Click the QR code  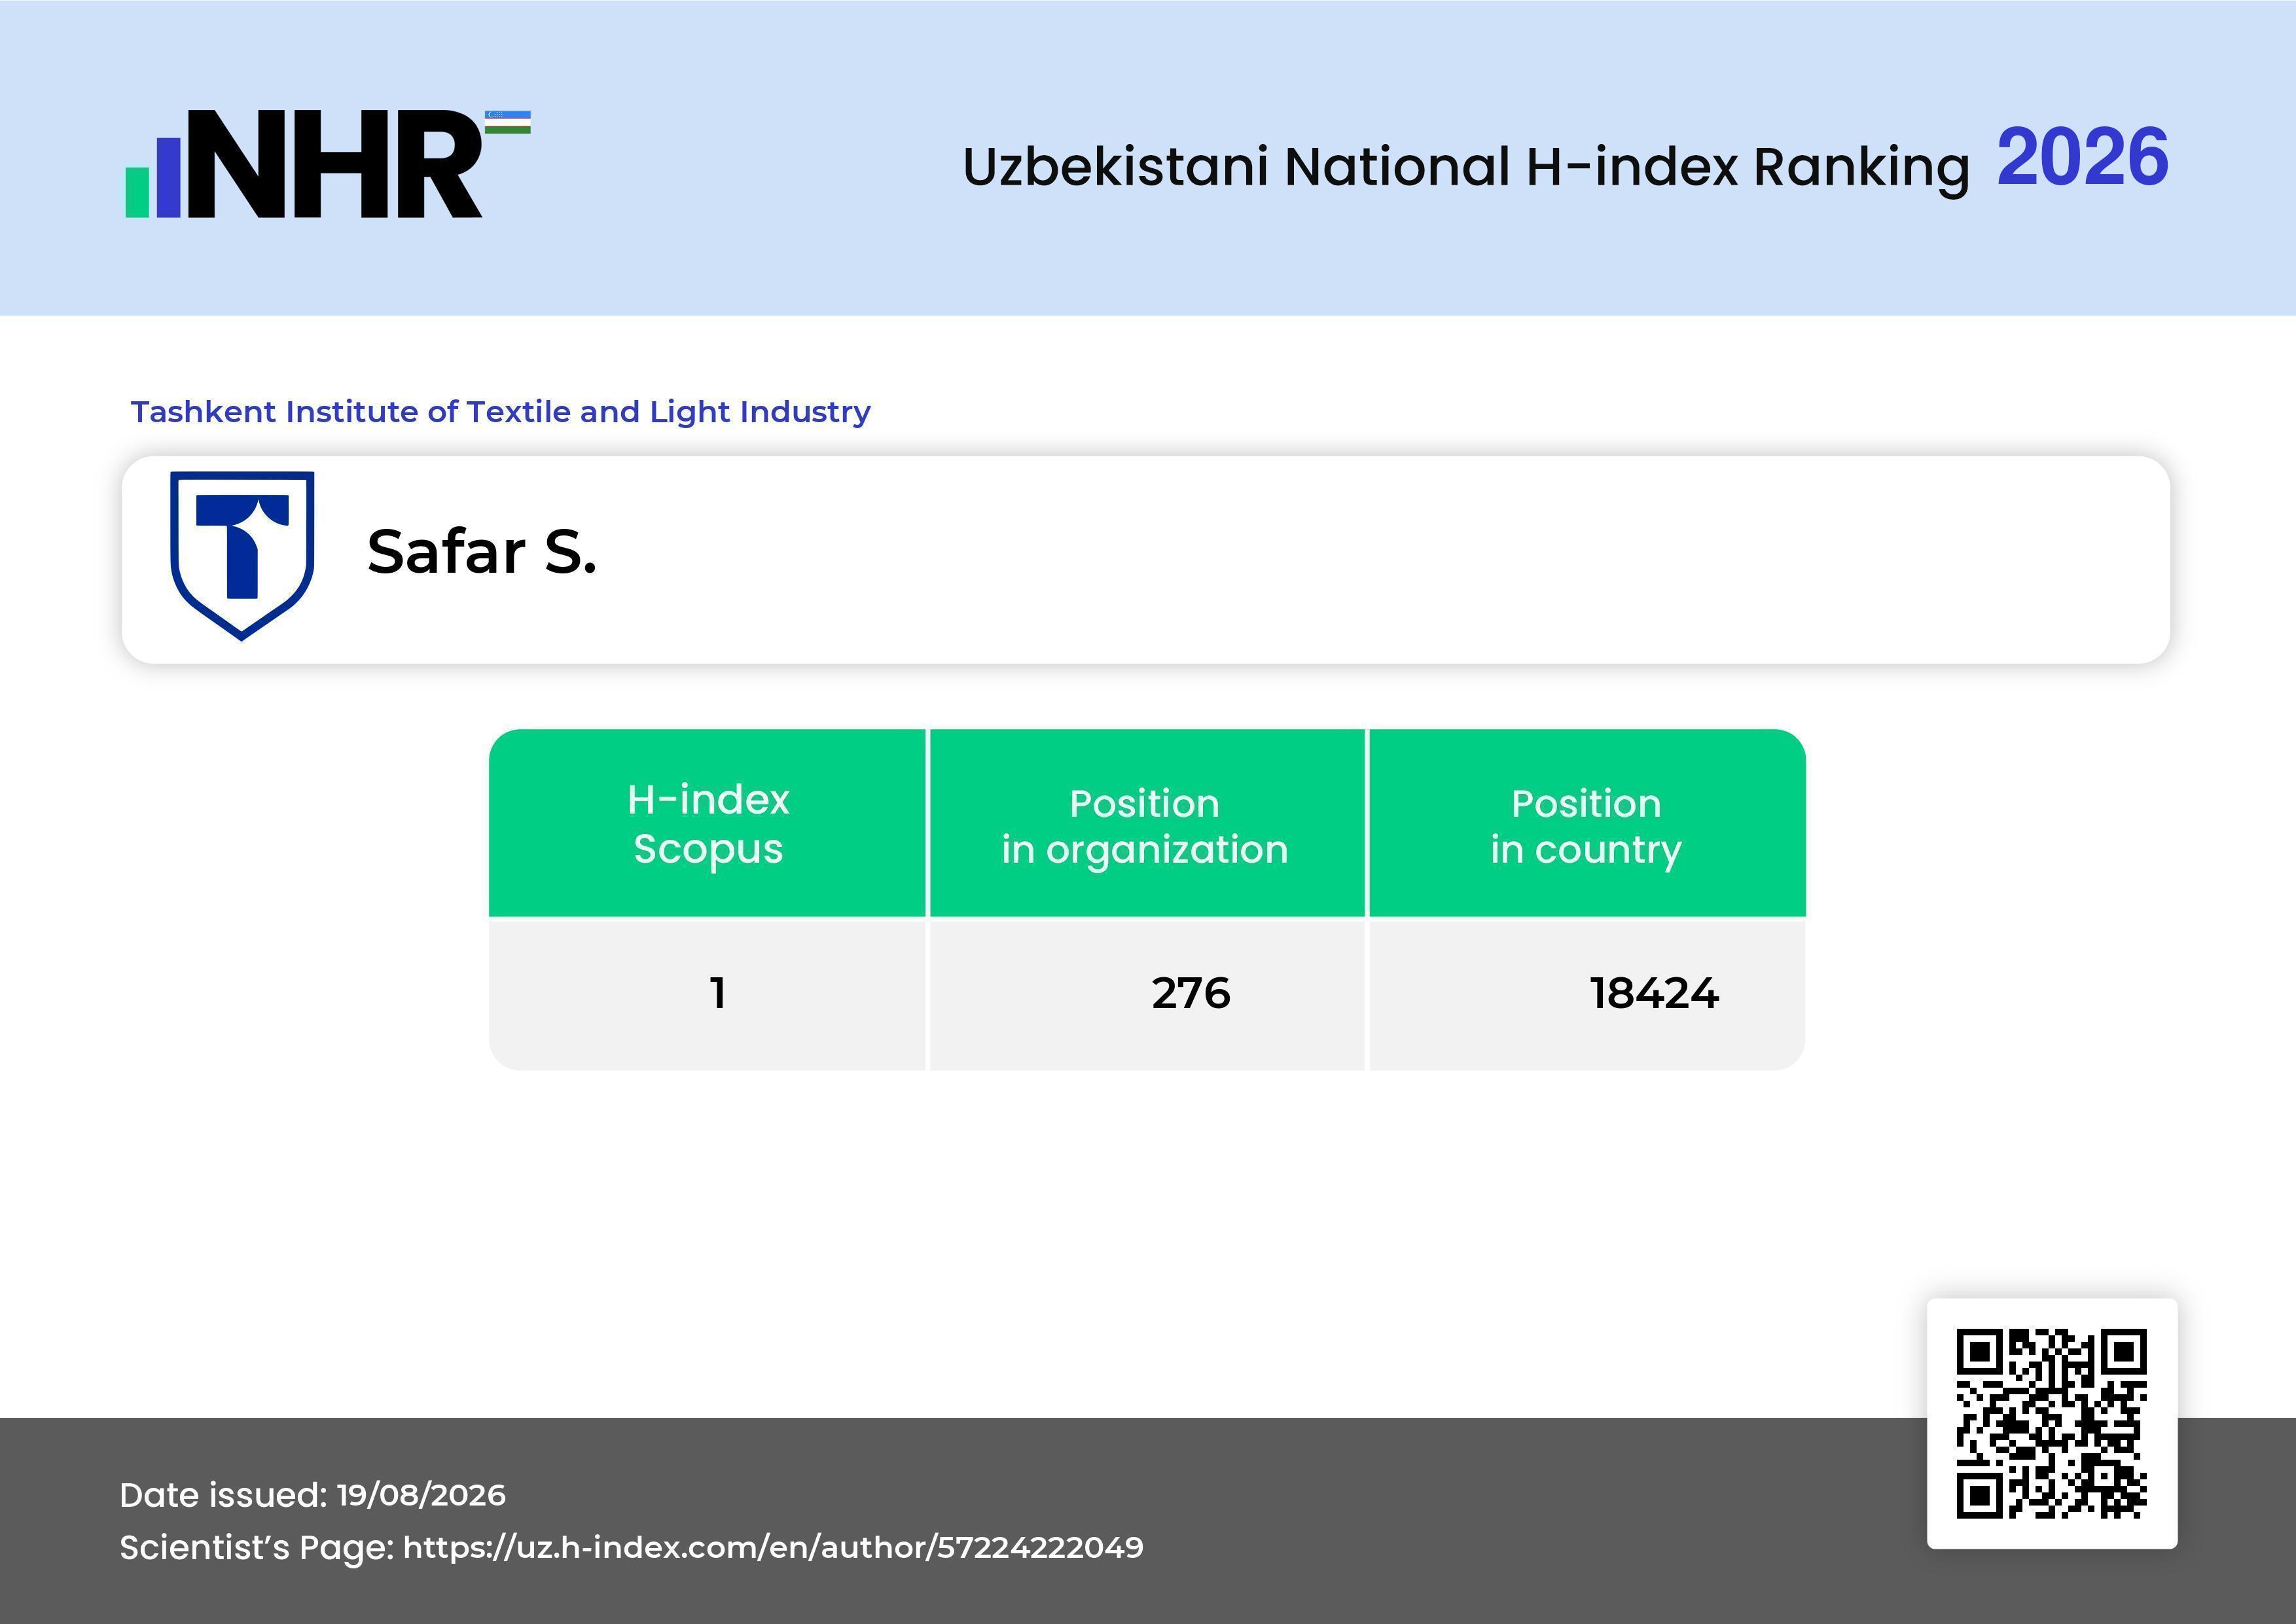point(2051,1423)
